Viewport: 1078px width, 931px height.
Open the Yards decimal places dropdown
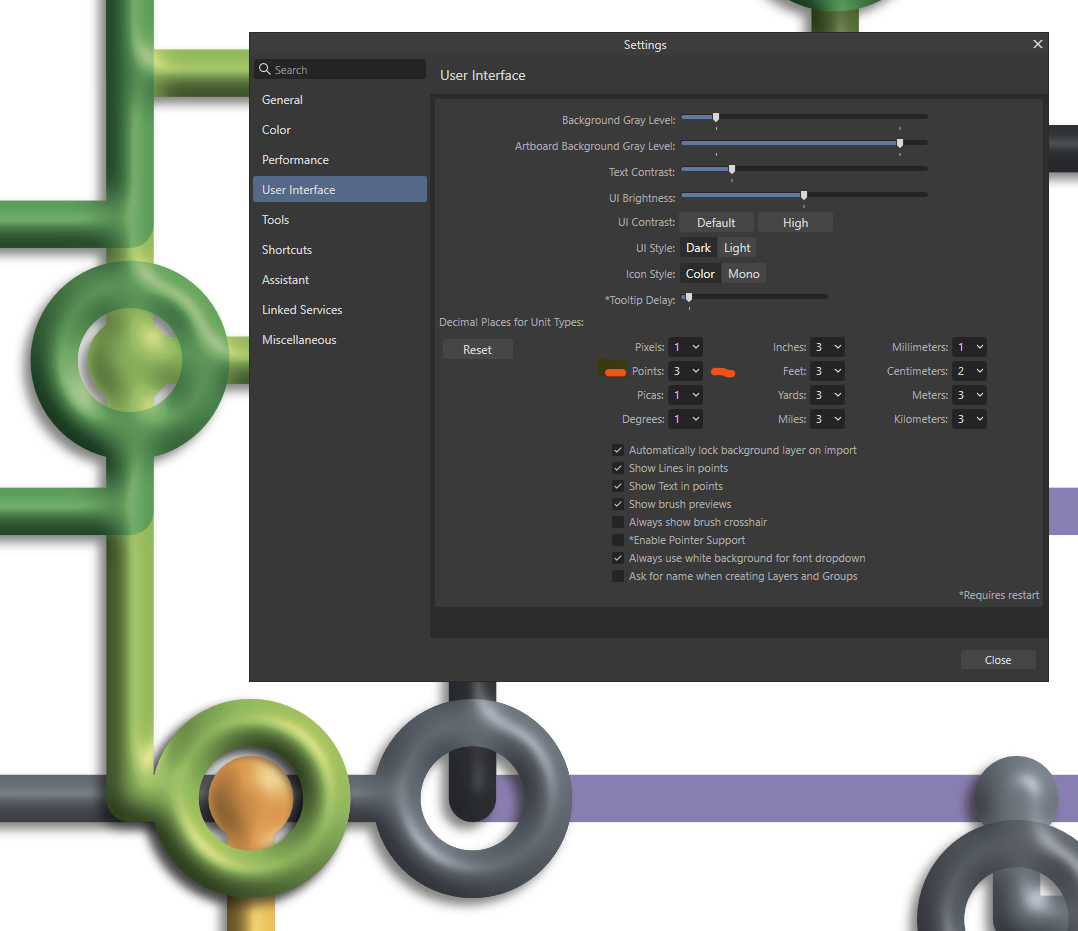(827, 395)
